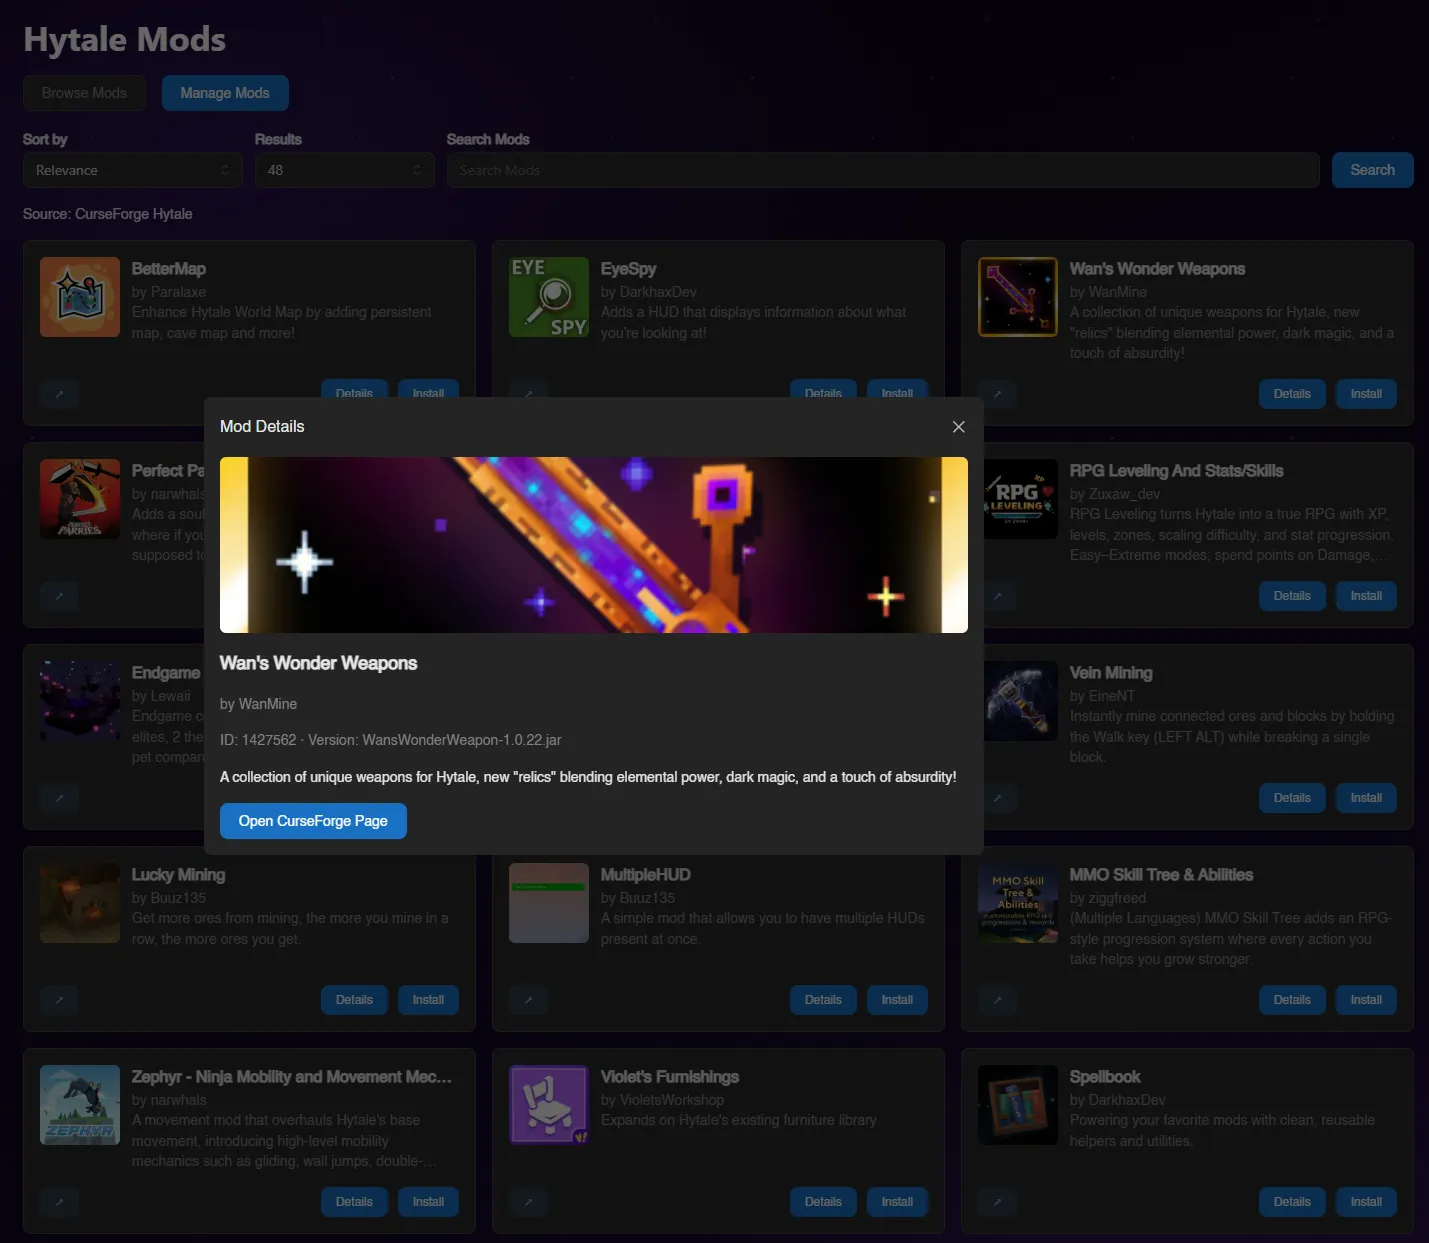View Details for Violet's Furnishings
This screenshot has height=1243, width=1429.
click(x=823, y=1202)
